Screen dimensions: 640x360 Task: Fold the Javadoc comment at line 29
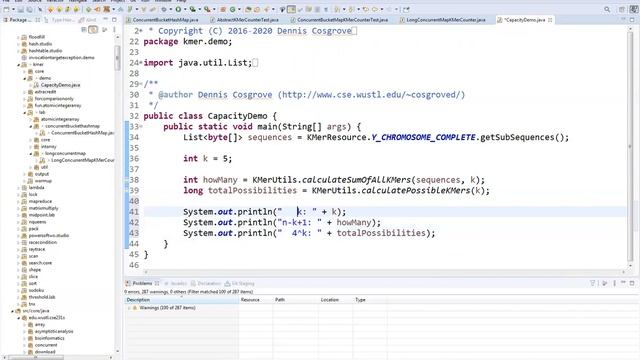tap(141, 84)
